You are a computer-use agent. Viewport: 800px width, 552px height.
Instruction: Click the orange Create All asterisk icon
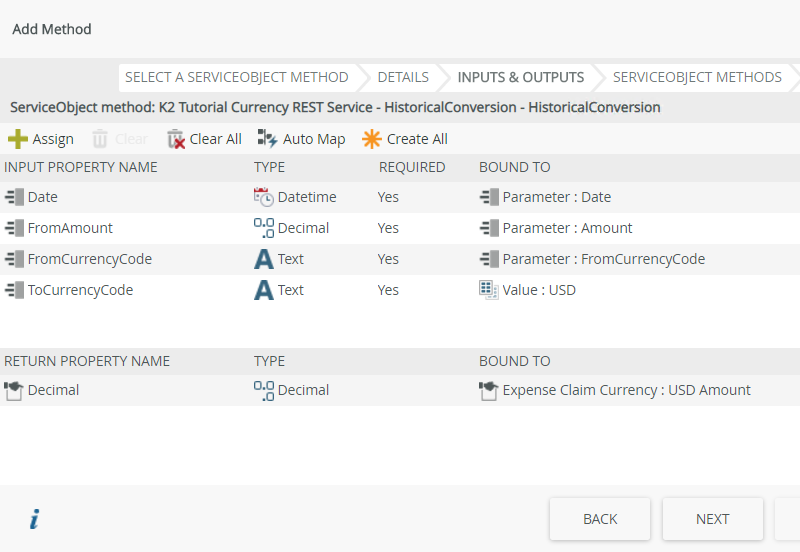tap(372, 139)
